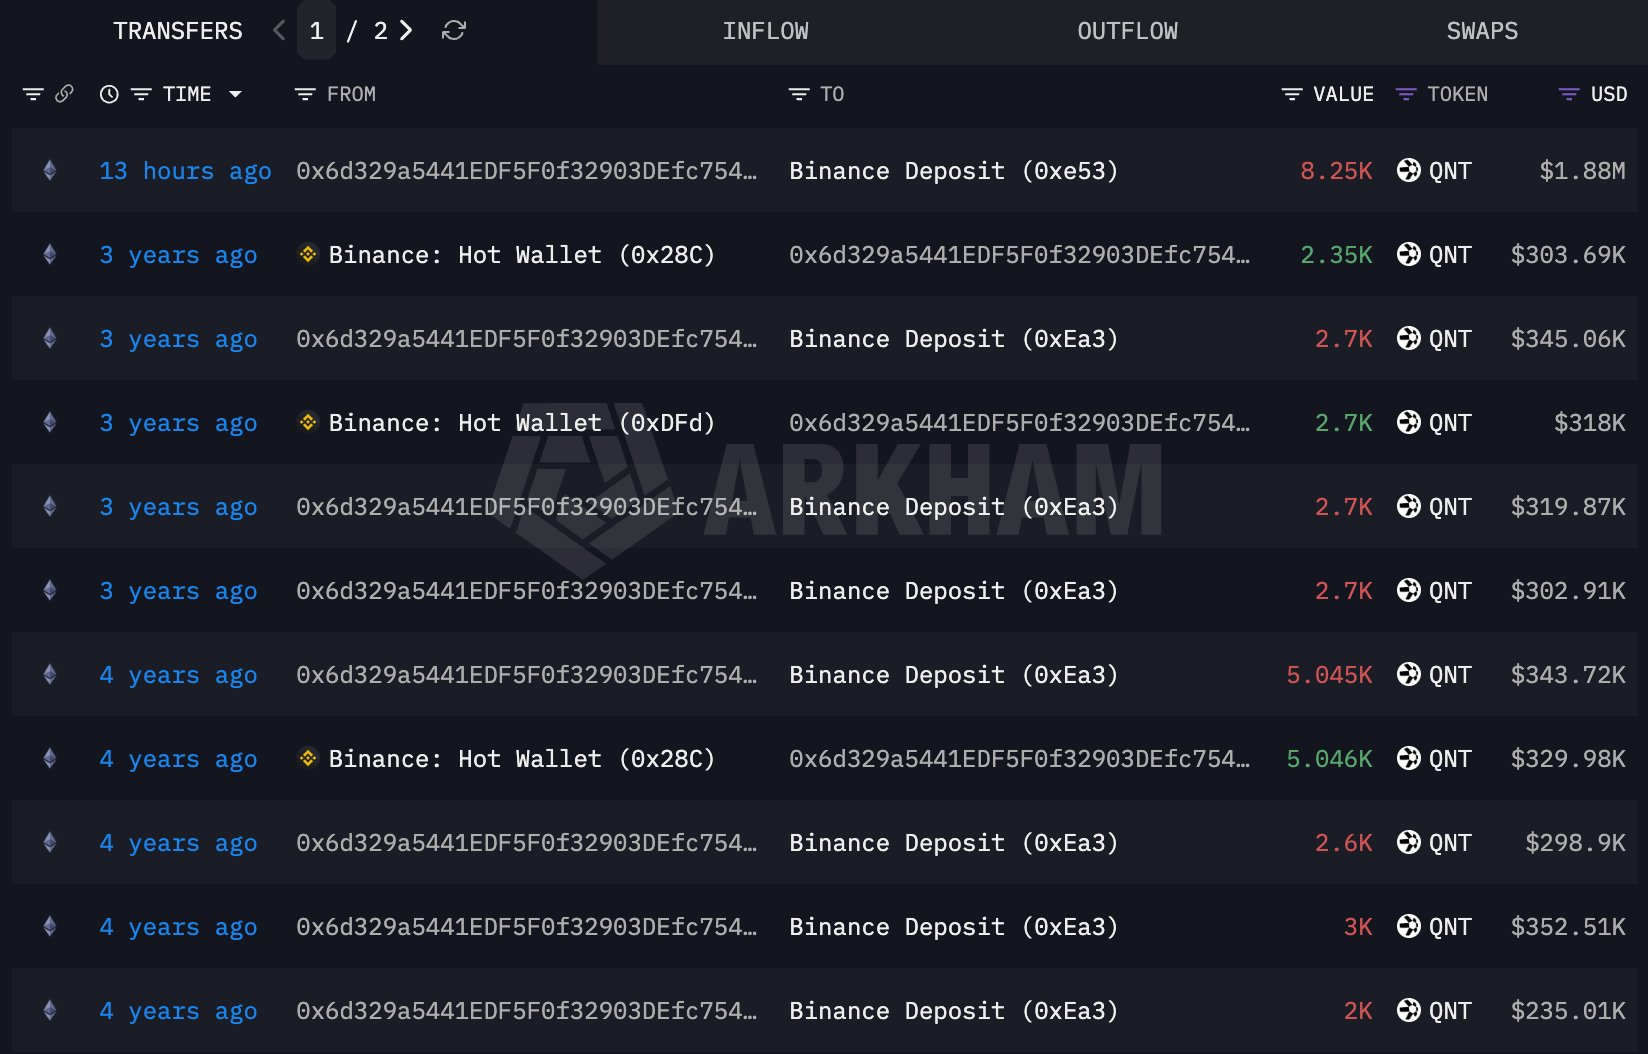The height and width of the screenshot is (1054, 1648).
Task: Click the $352.51K USD value
Action: click(x=1568, y=927)
